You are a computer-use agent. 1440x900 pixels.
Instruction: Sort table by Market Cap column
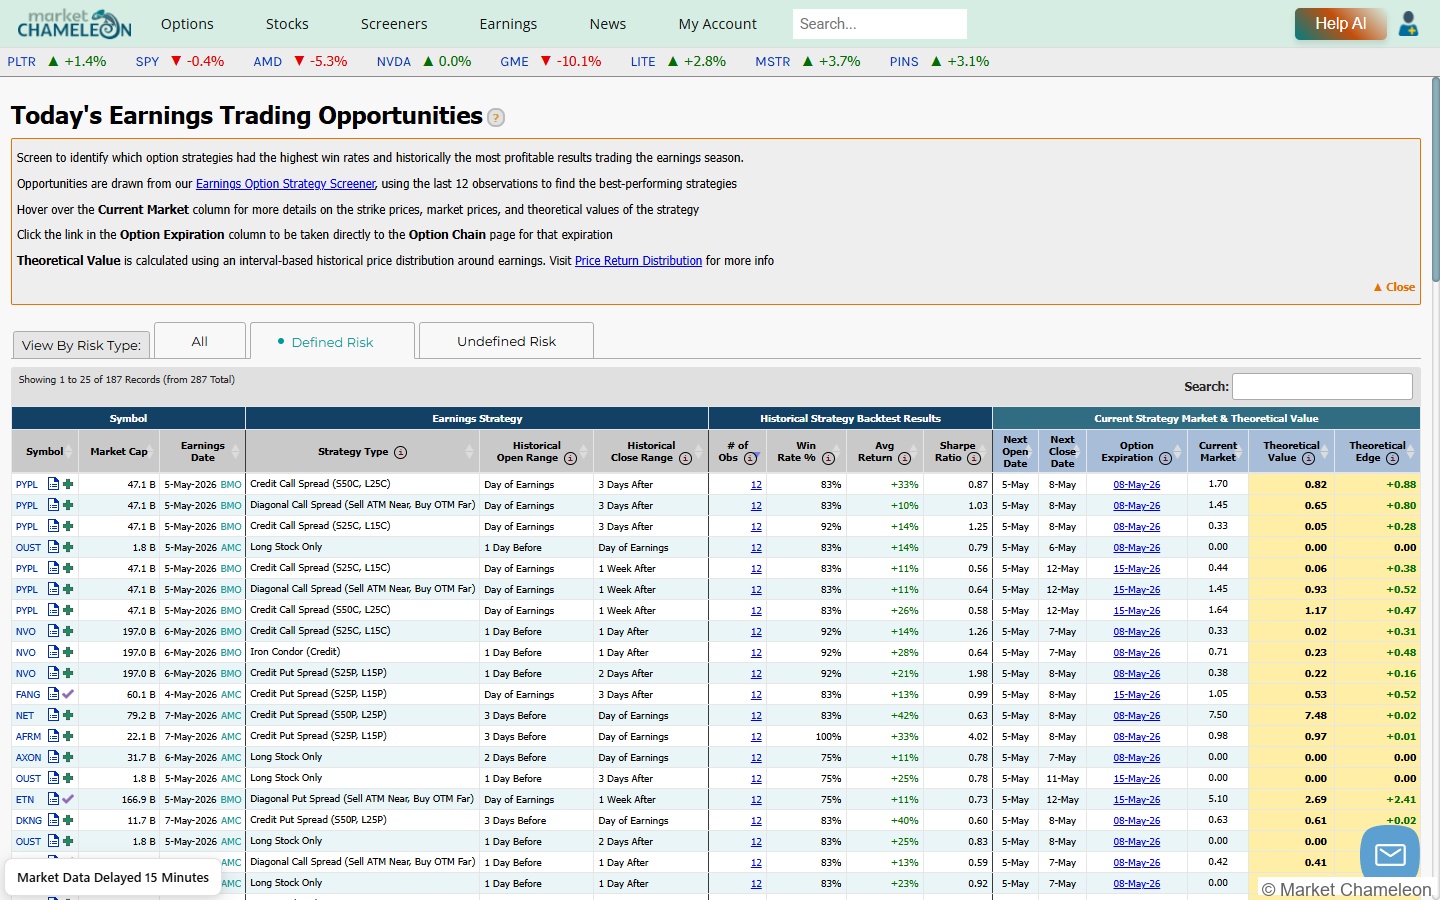119,452
